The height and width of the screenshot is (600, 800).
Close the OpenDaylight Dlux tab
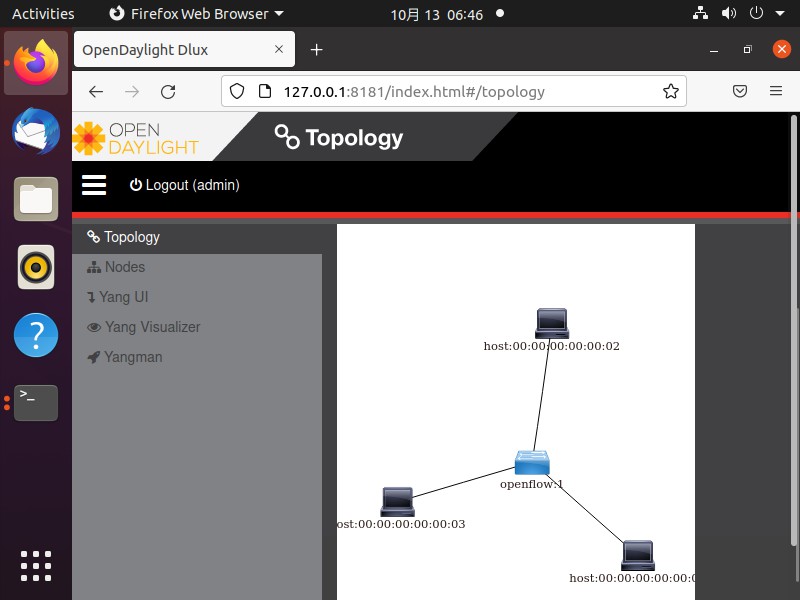[279, 49]
